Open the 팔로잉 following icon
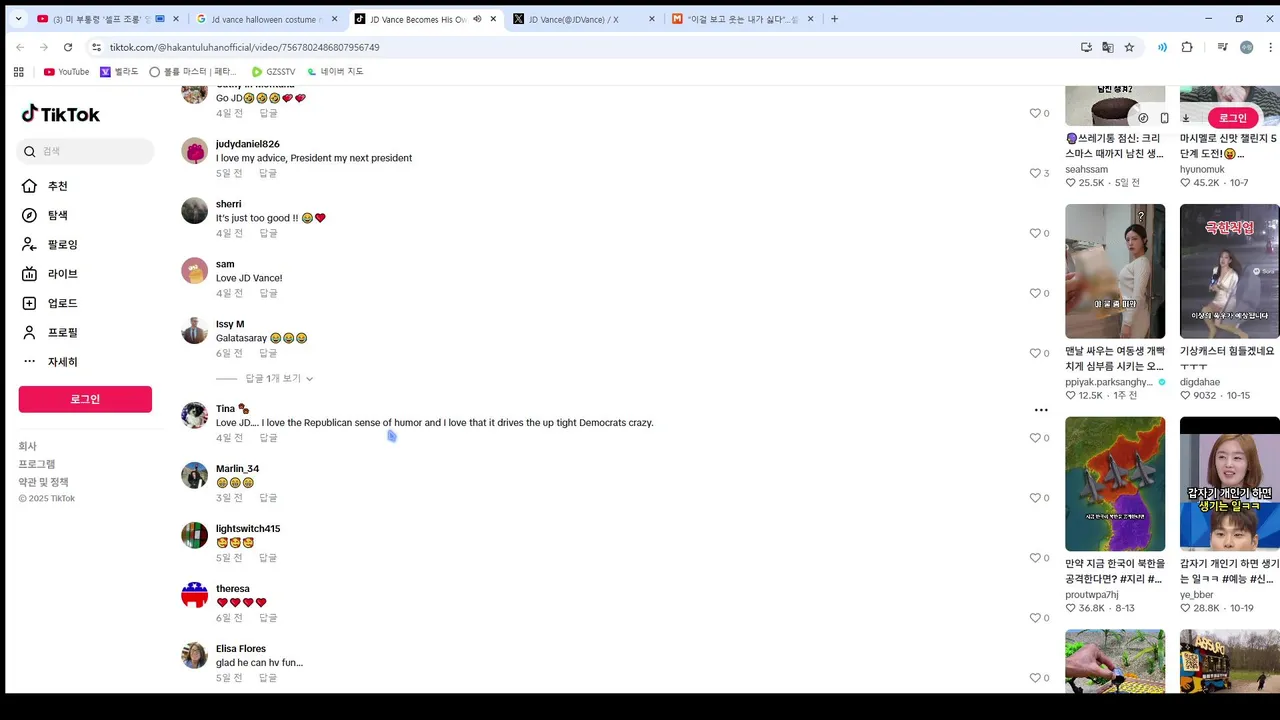Image resolution: width=1280 pixels, height=720 pixels. point(29,244)
